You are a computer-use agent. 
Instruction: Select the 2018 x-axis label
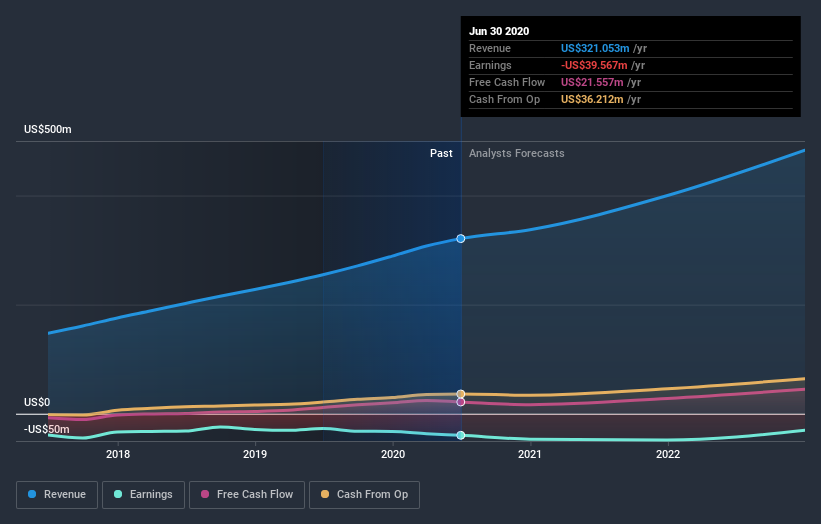(118, 454)
